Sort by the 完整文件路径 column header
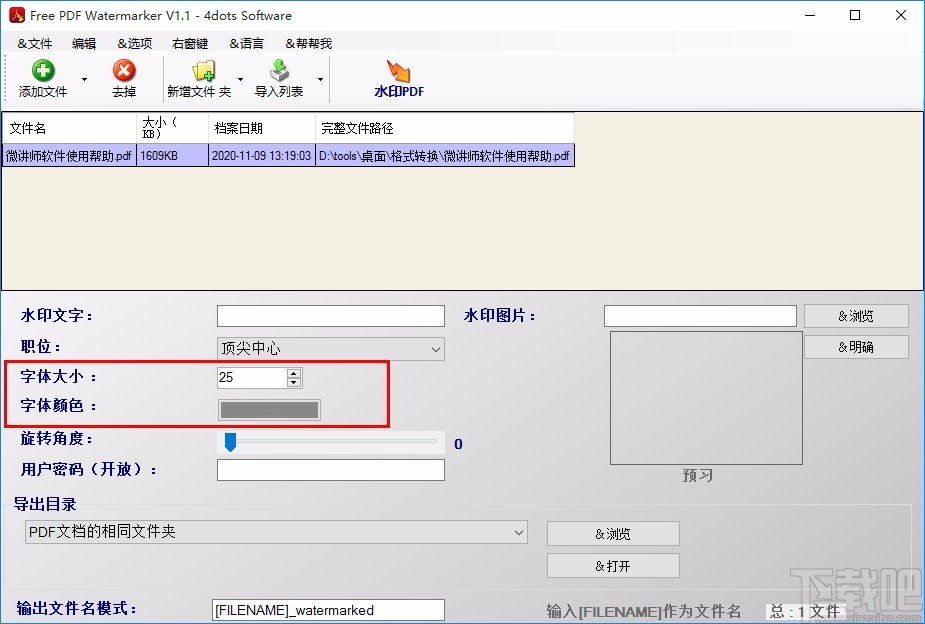Screen dimensions: 925x624 (445, 128)
